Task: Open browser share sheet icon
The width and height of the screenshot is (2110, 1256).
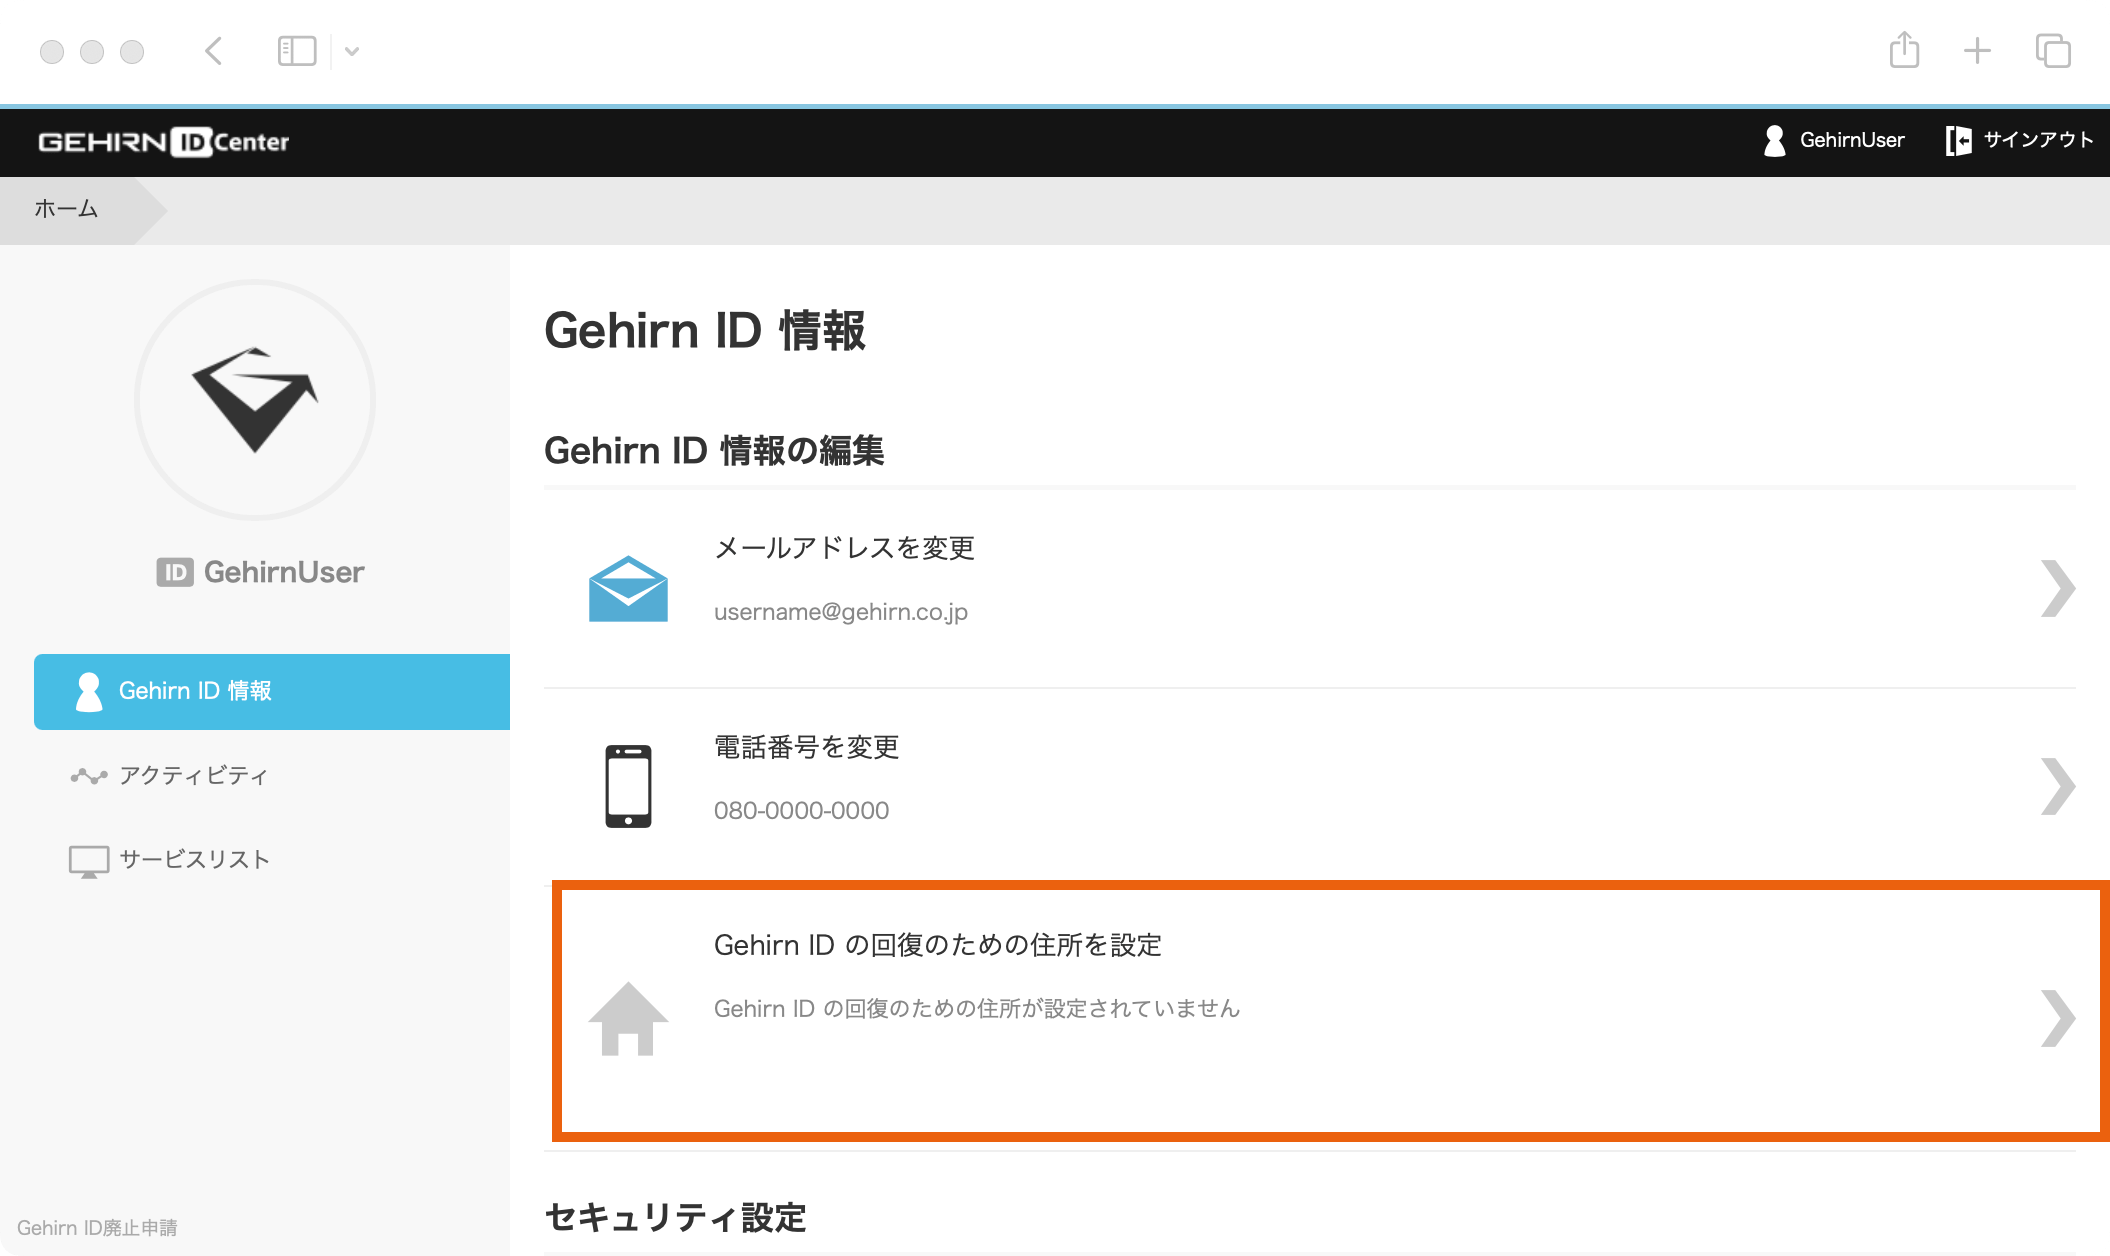Action: pyautogui.click(x=1904, y=50)
